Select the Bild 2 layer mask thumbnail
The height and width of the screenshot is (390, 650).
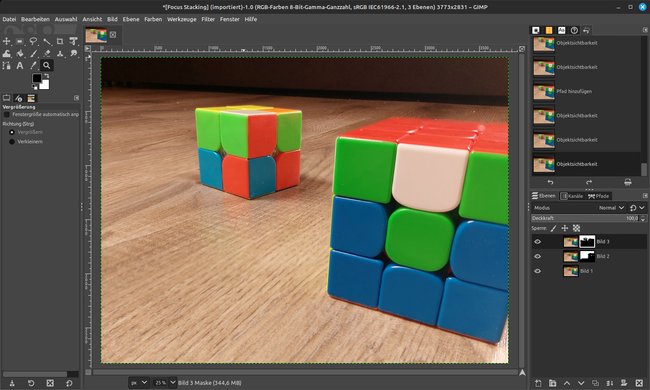tap(587, 256)
